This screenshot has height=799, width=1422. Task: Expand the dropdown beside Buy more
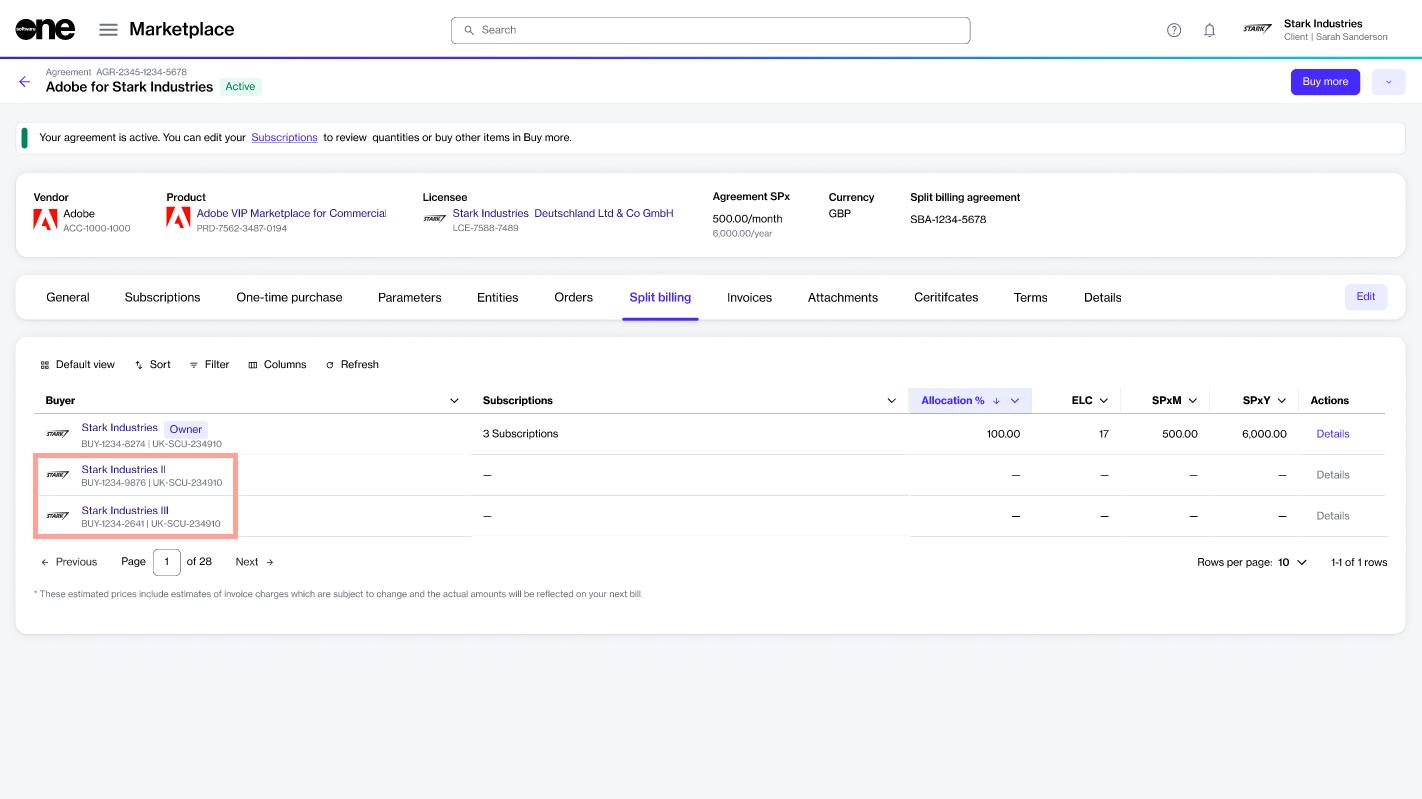1388,82
